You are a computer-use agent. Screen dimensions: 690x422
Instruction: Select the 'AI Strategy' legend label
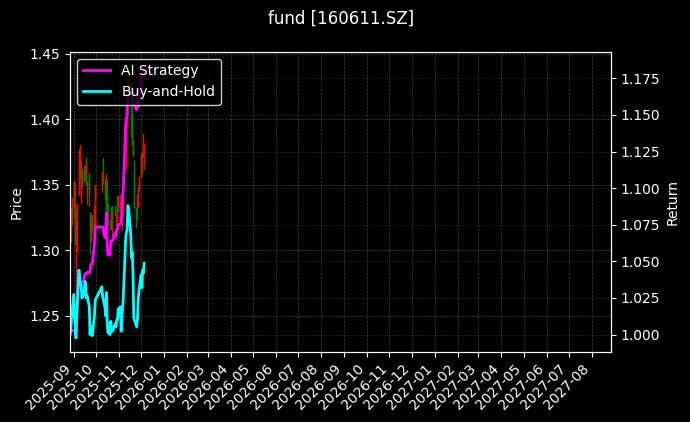tap(159, 70)
